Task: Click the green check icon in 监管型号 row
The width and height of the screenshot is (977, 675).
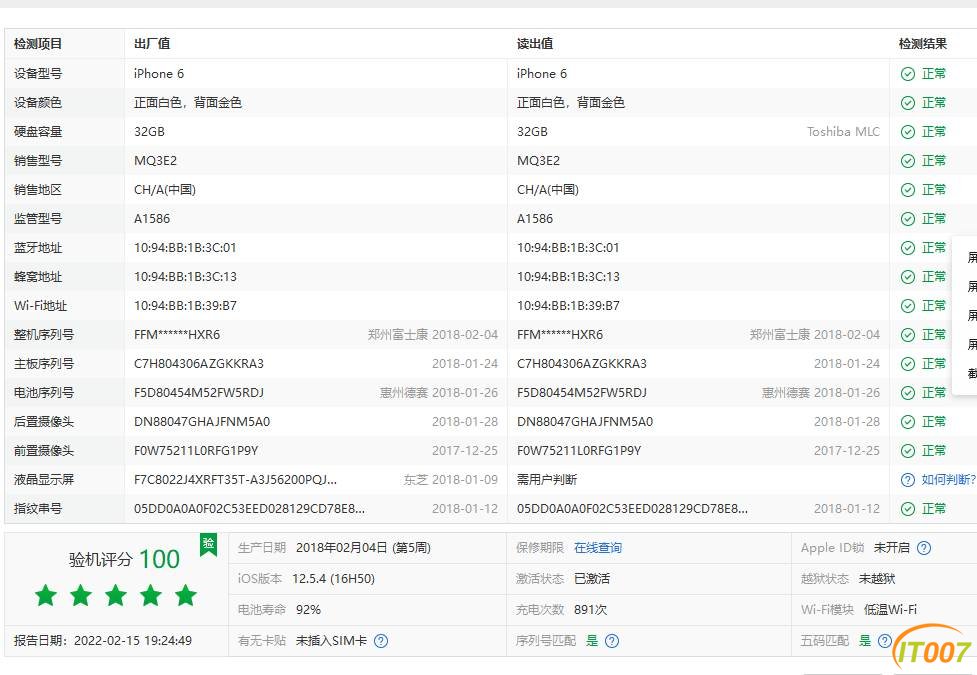Action: click(908, 219)
